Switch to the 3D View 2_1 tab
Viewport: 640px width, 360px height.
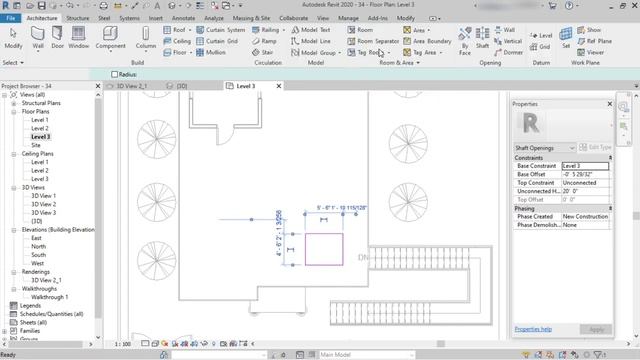click(x=131, y=86)
